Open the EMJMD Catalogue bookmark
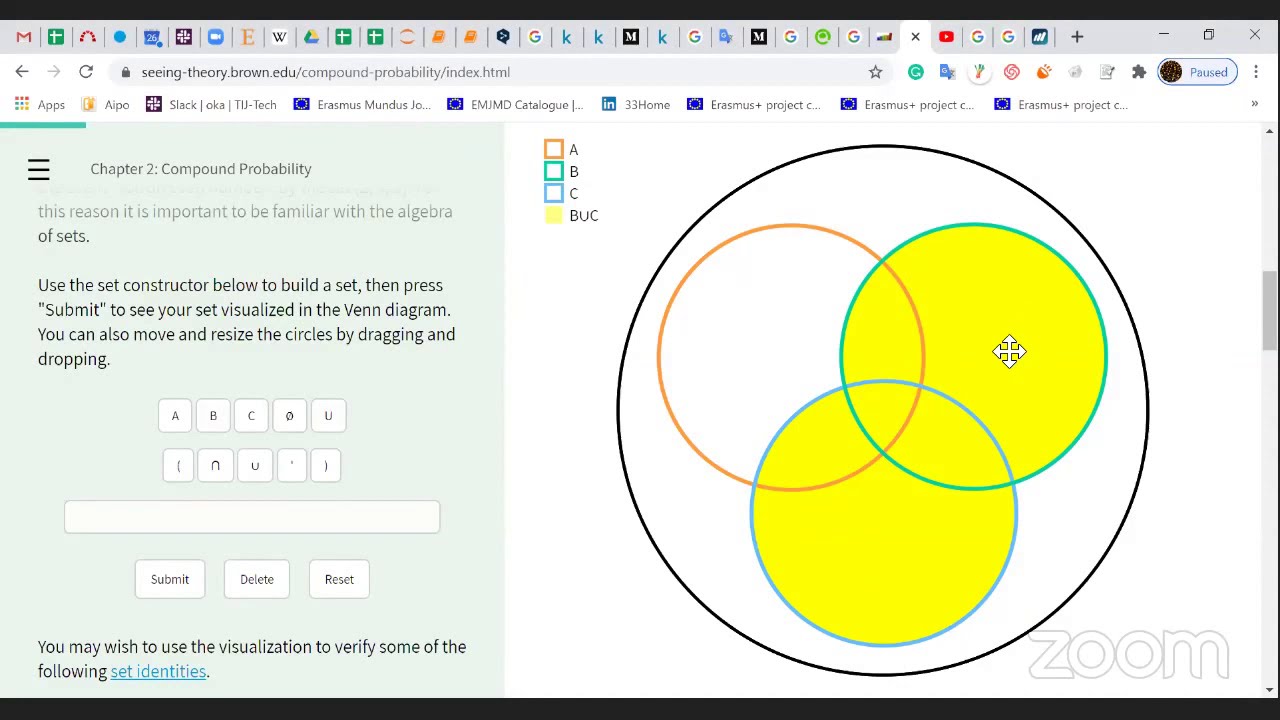Image resolution: width=1280 pixels, height=720 pixels. (515, 105)
